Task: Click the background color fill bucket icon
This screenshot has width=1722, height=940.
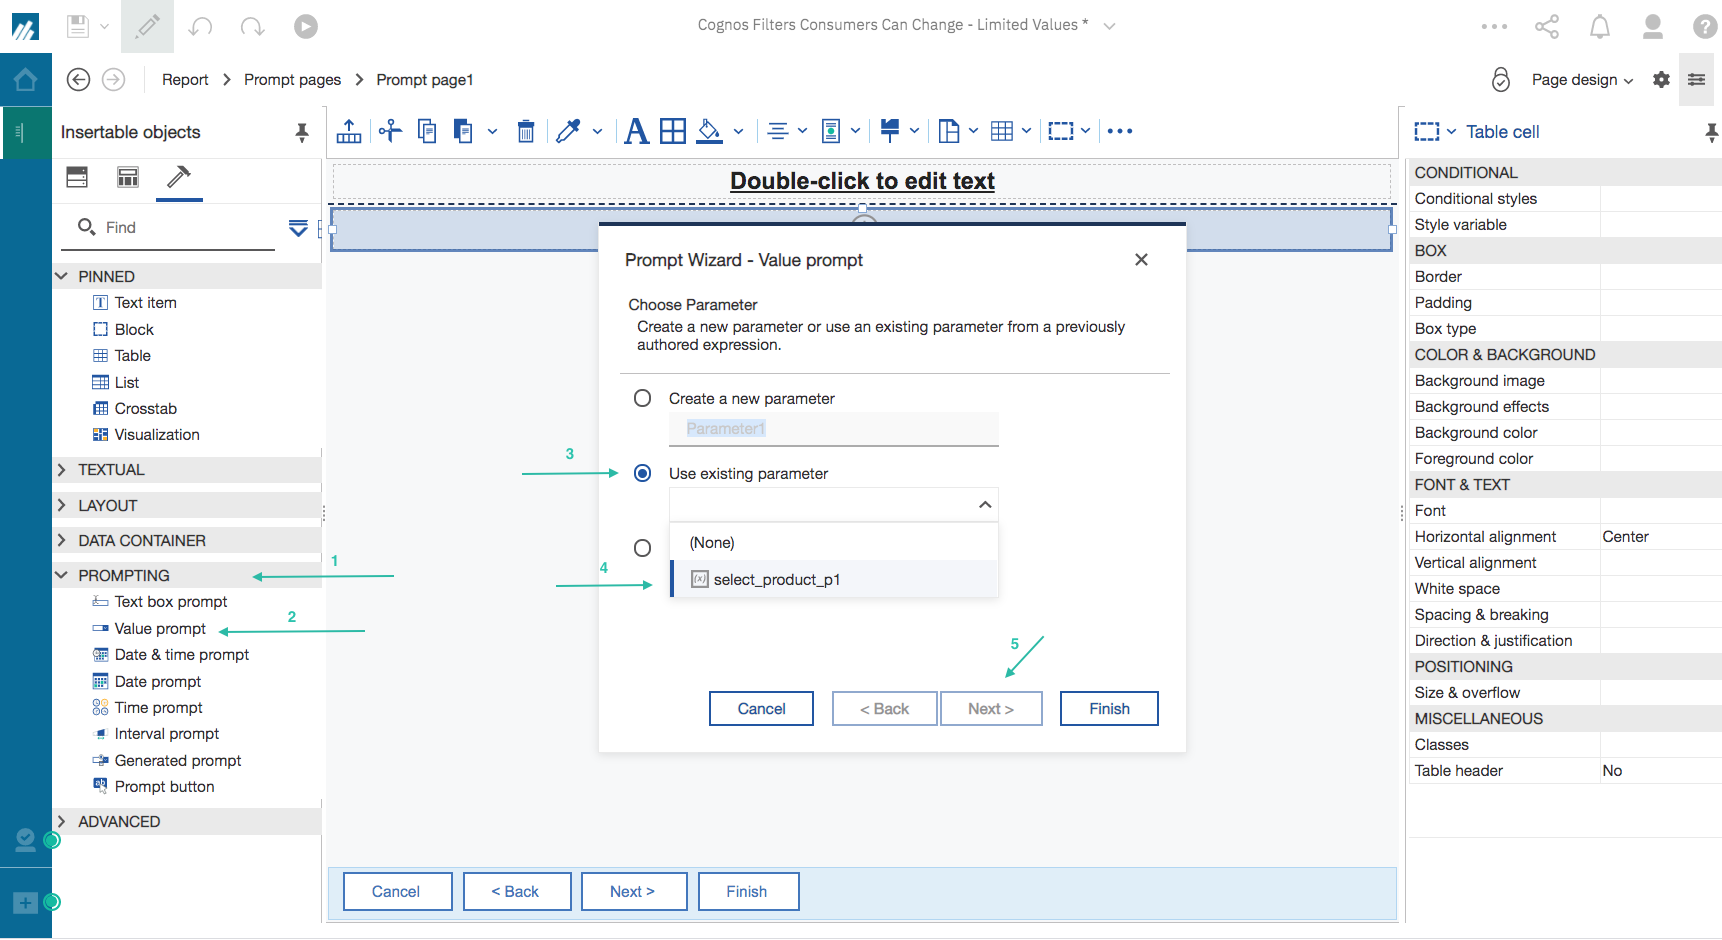Action: 709,131
